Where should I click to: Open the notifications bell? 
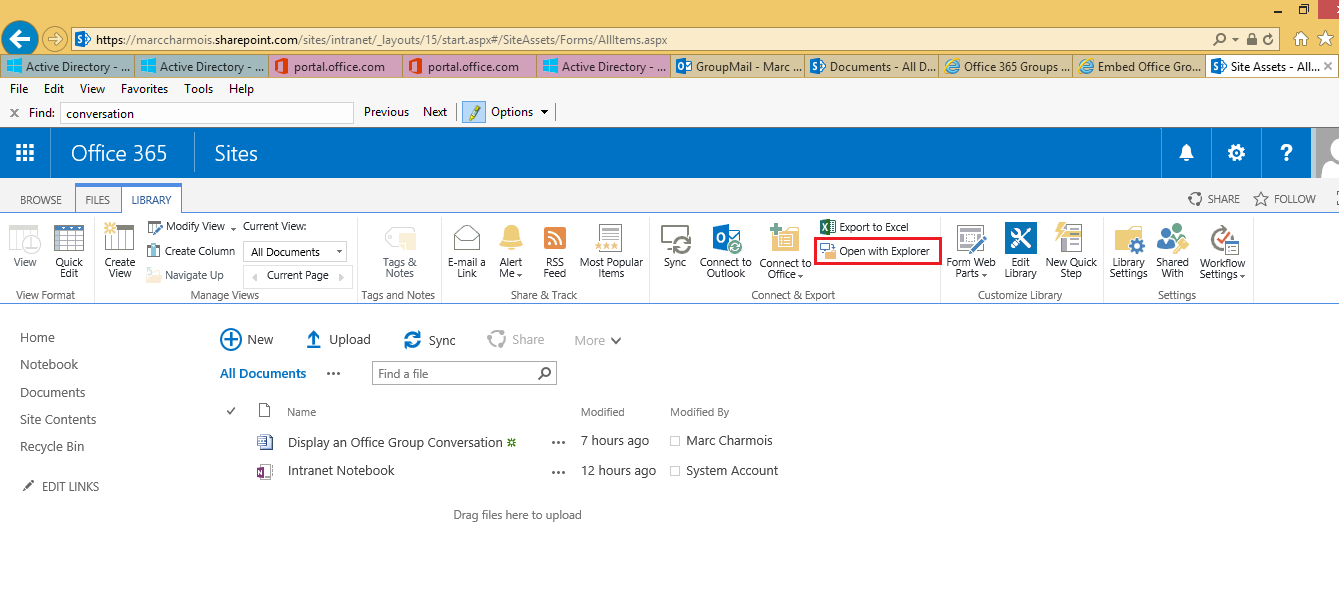tap(1186, 153)
